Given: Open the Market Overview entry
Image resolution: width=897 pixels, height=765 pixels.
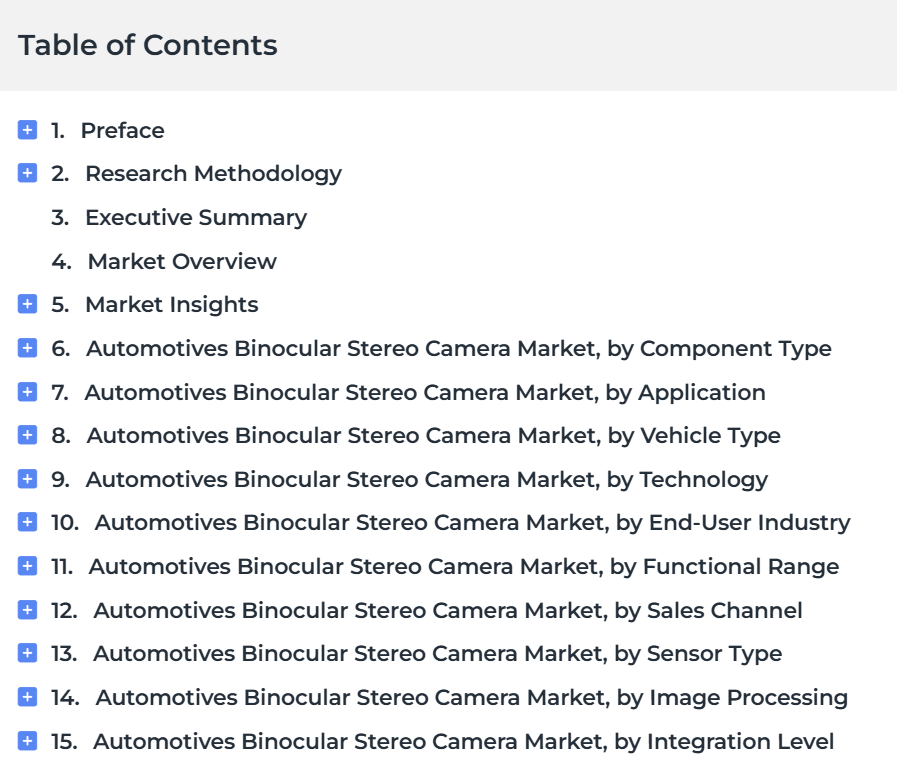Looking at the screenshot, I should (x=164, y=261).
